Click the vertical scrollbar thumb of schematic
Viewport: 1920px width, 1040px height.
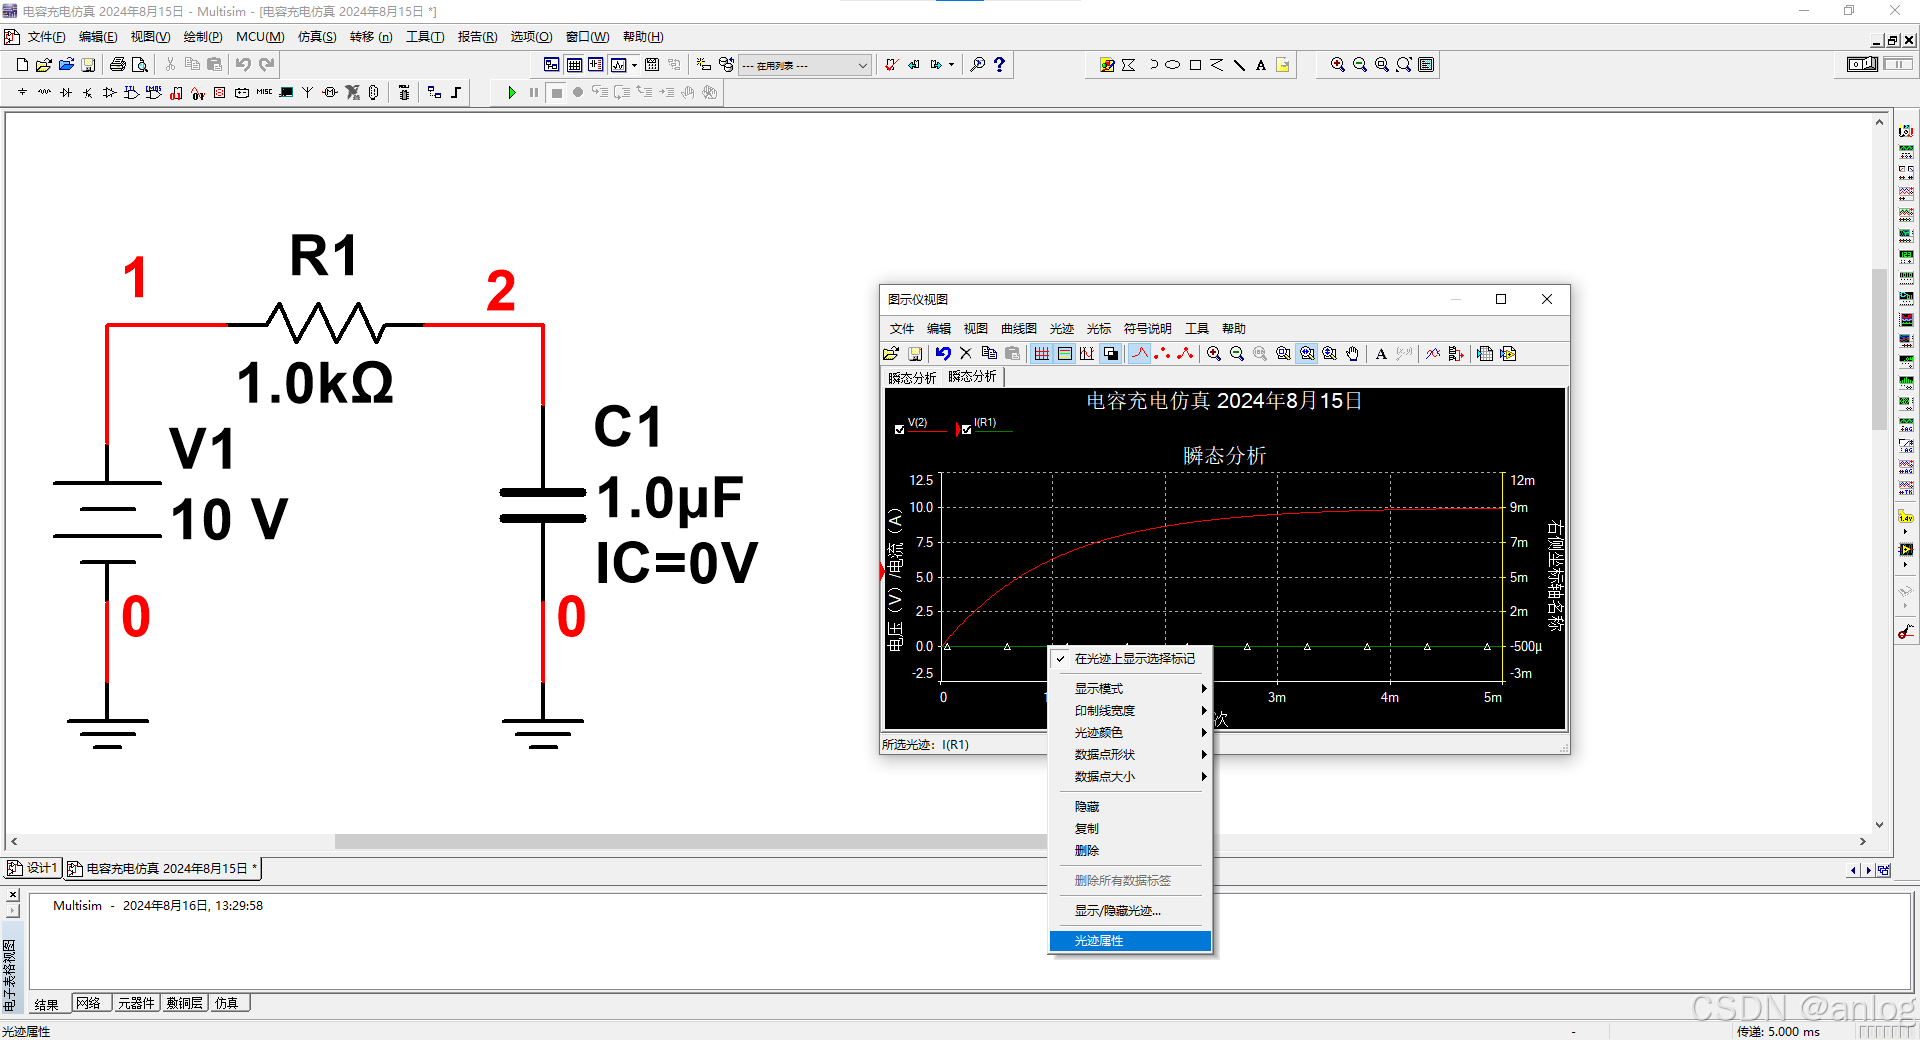pos(1879,350)
